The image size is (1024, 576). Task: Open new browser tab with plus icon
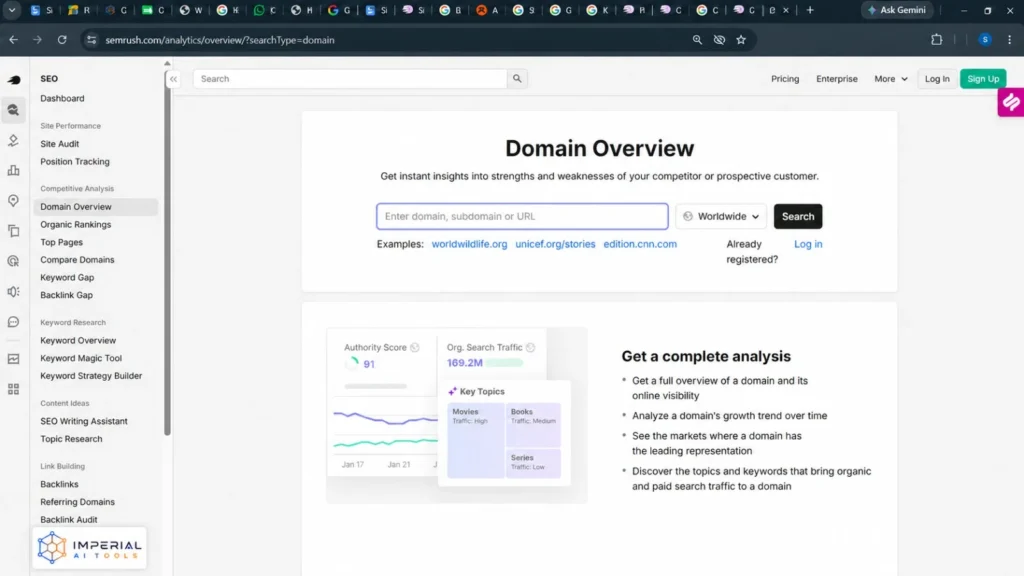click(x=810, y=10)
